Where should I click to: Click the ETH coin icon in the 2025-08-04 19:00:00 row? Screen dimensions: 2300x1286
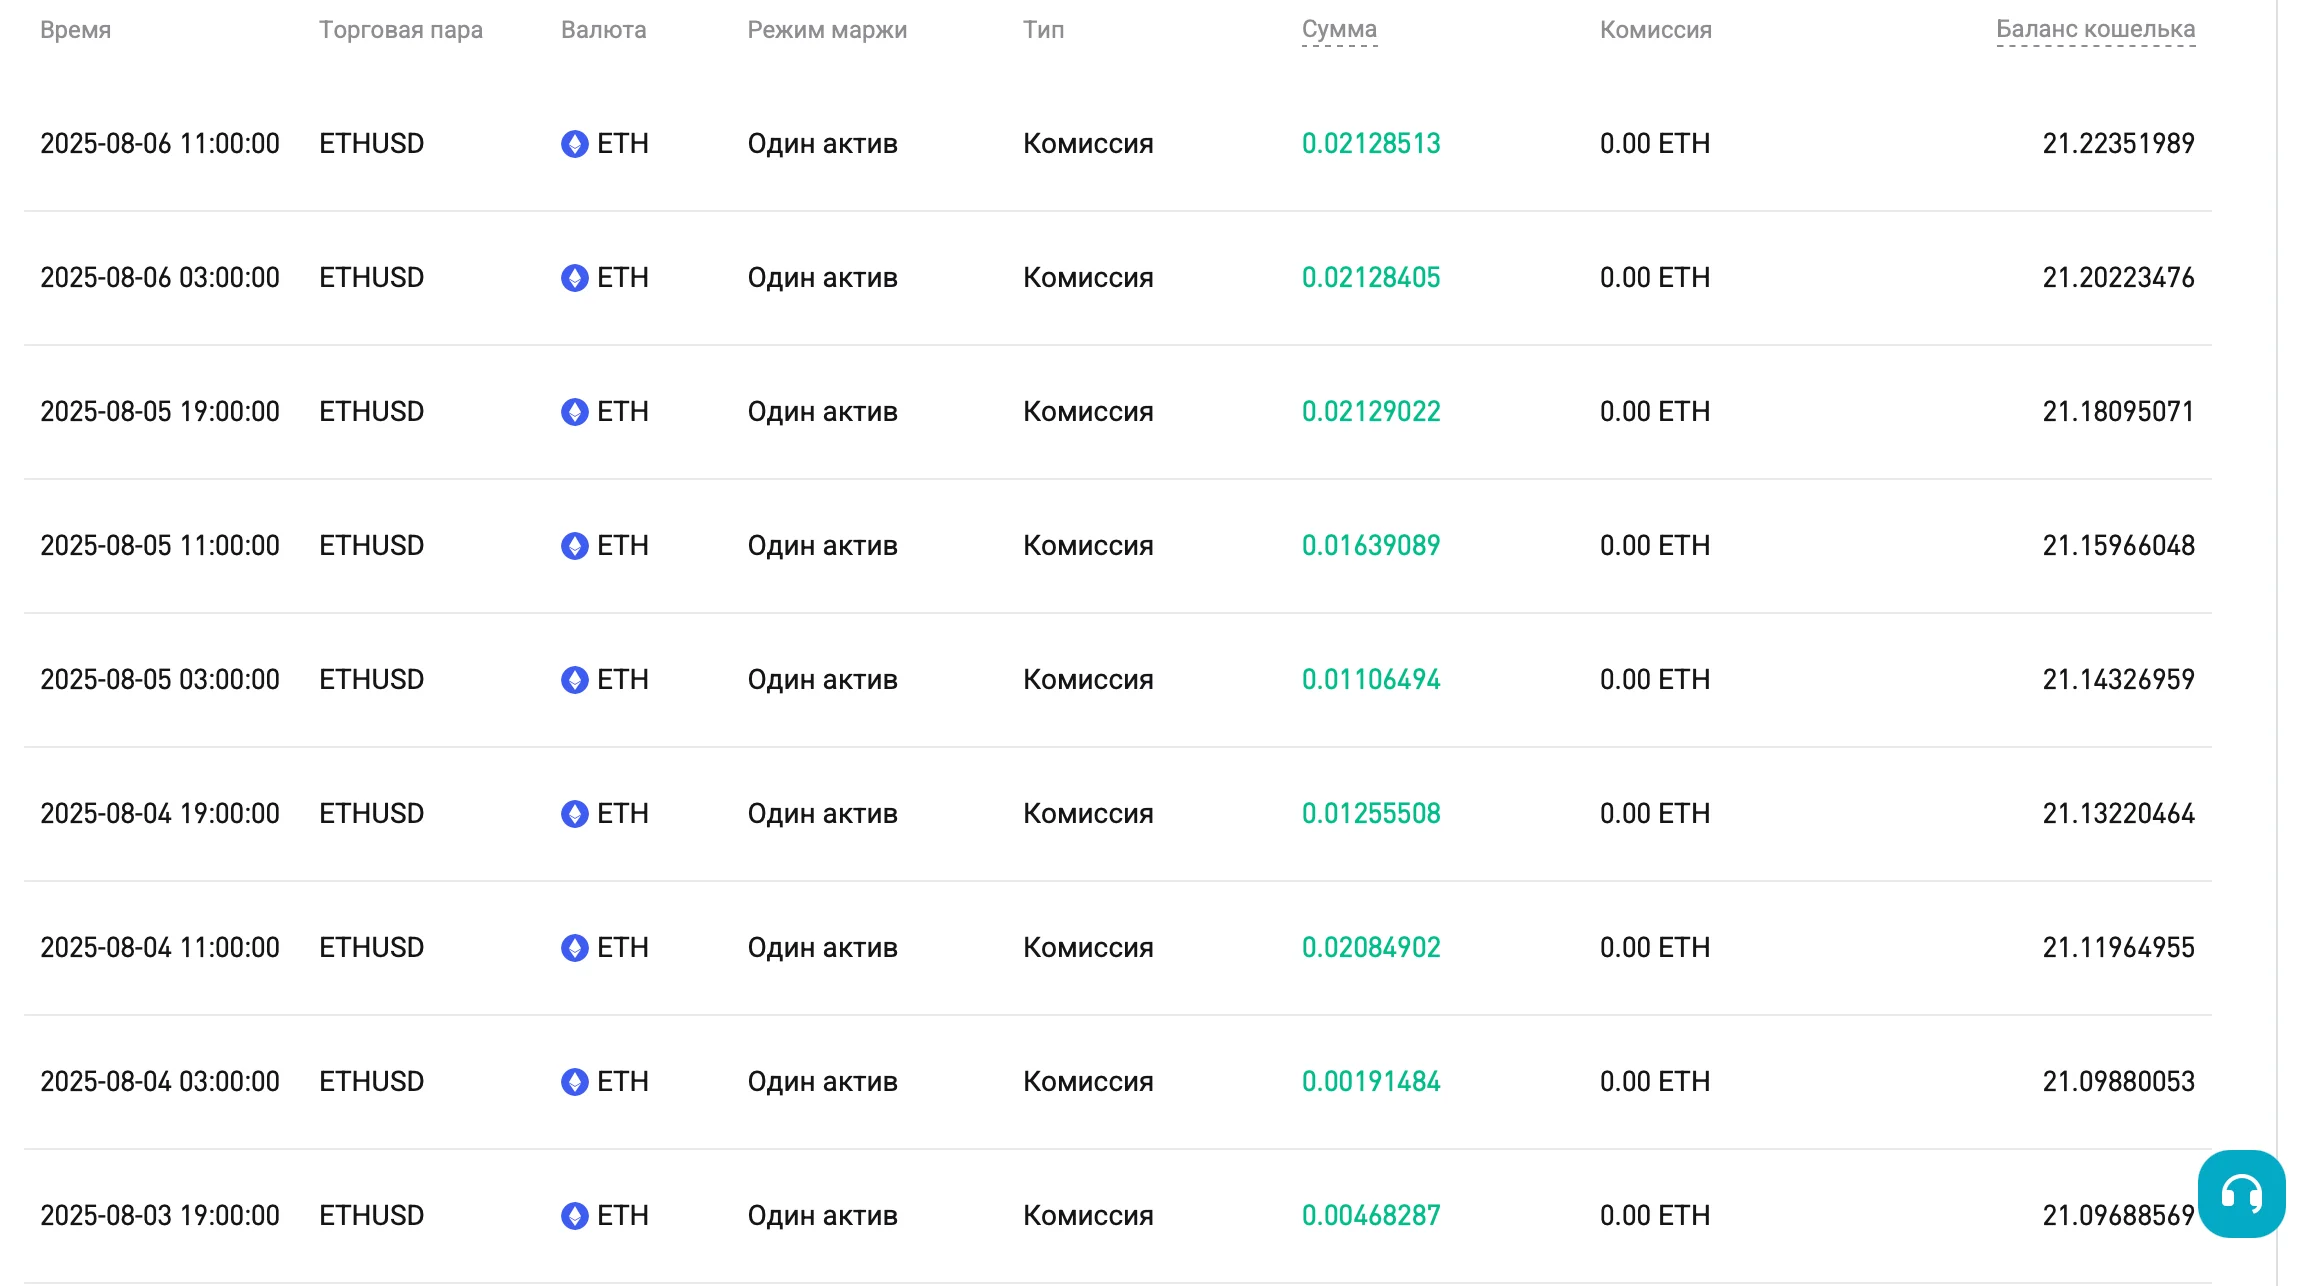click(575, 814)
